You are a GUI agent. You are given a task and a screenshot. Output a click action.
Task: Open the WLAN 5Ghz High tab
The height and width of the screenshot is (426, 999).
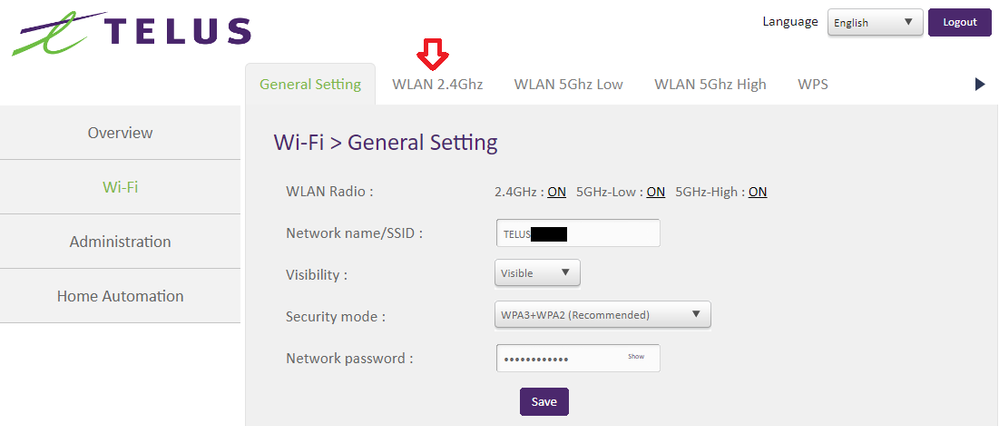point(710,84)
